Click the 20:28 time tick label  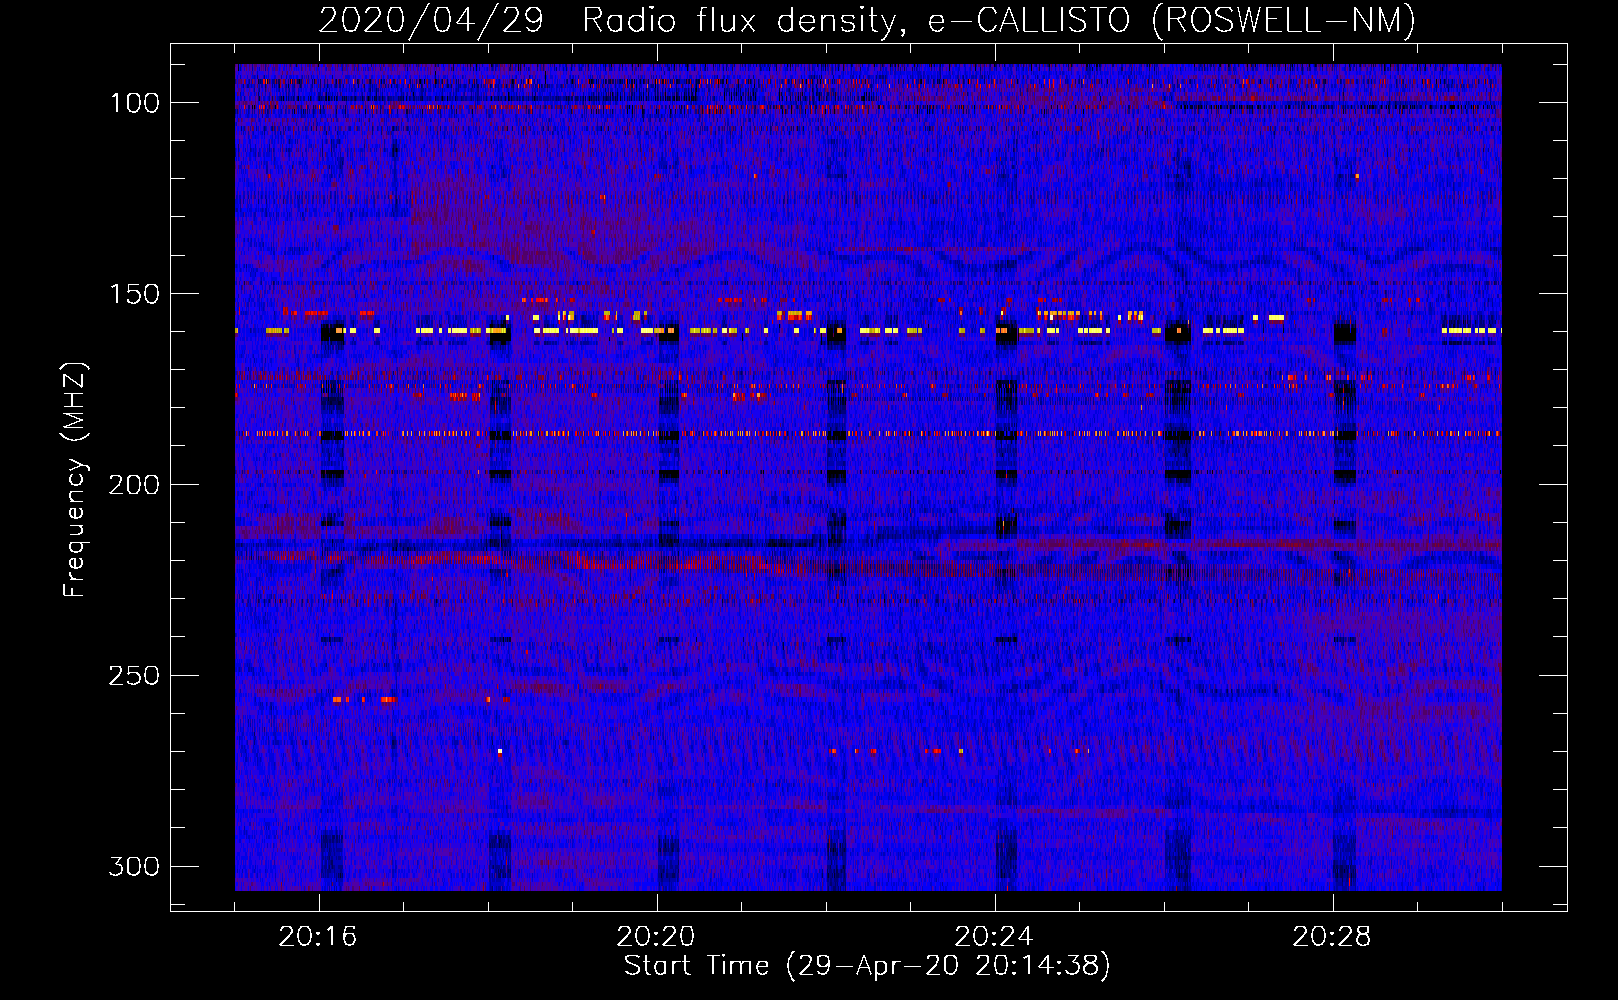(x=1332, y=937)
